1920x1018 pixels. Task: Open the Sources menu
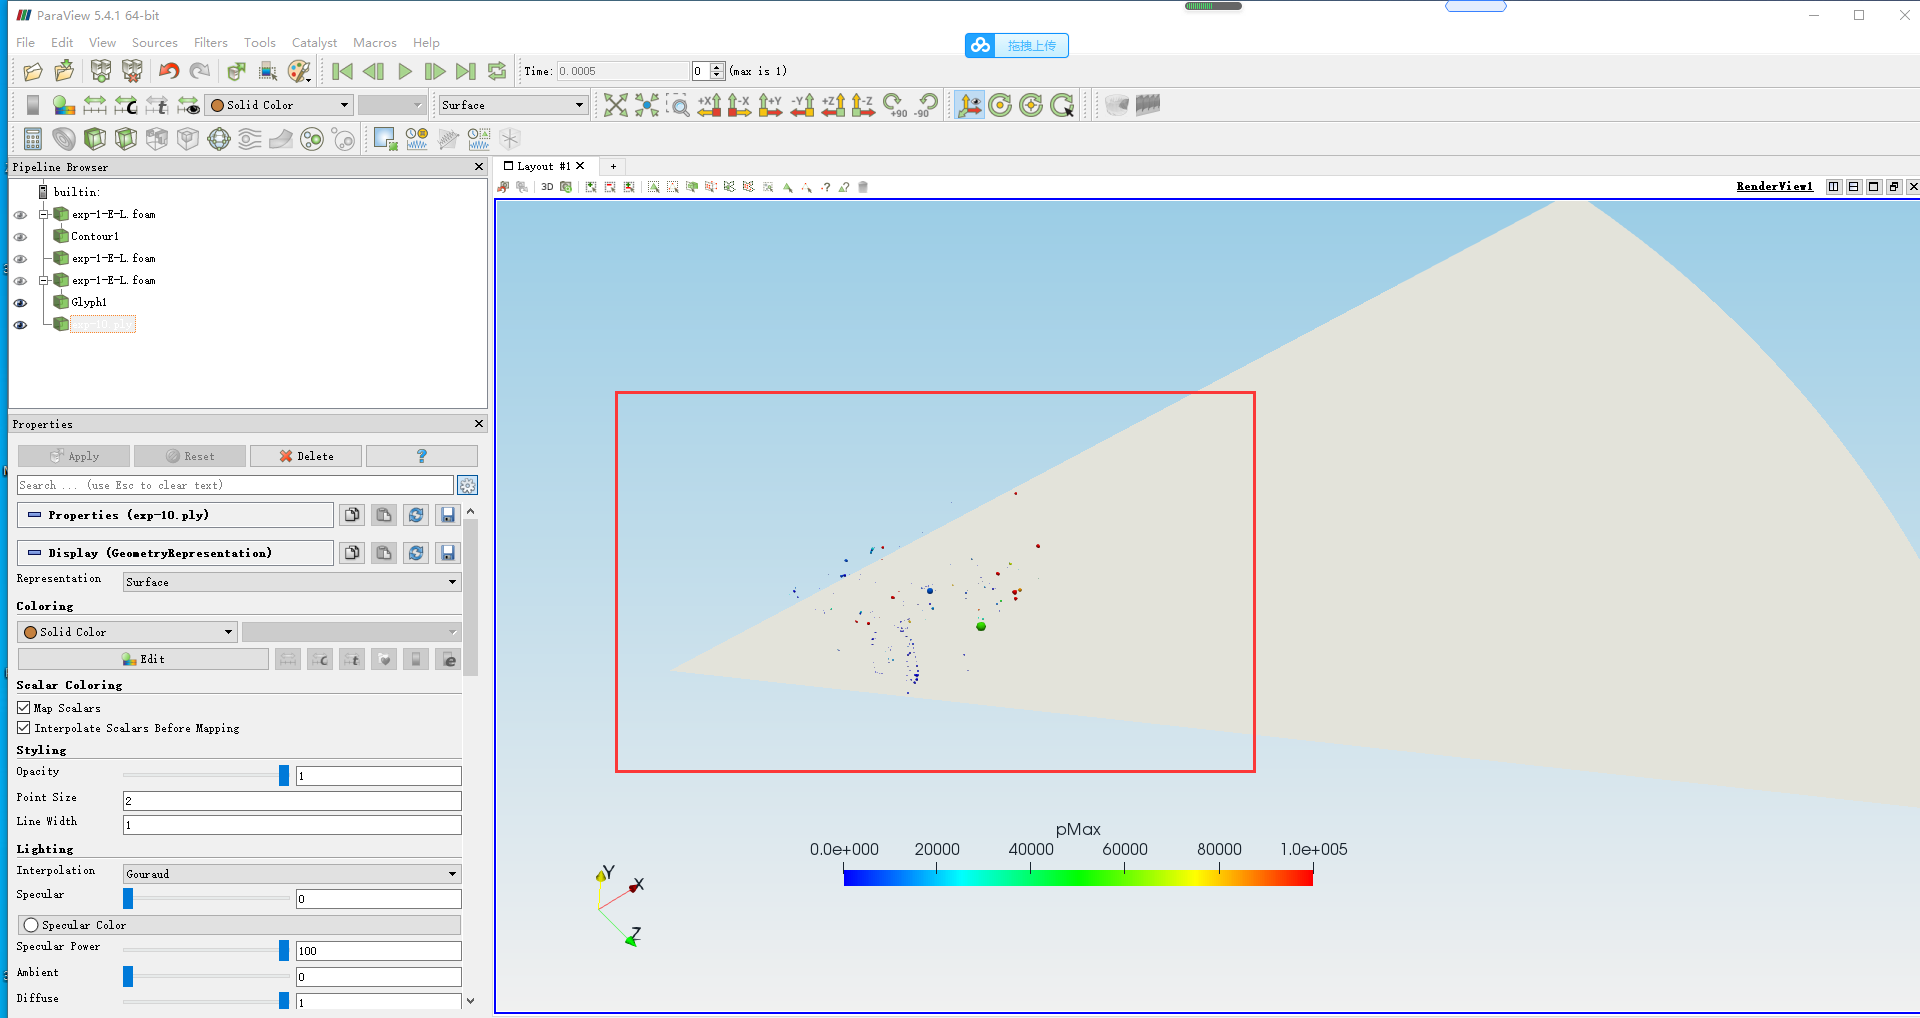point(154,43)
